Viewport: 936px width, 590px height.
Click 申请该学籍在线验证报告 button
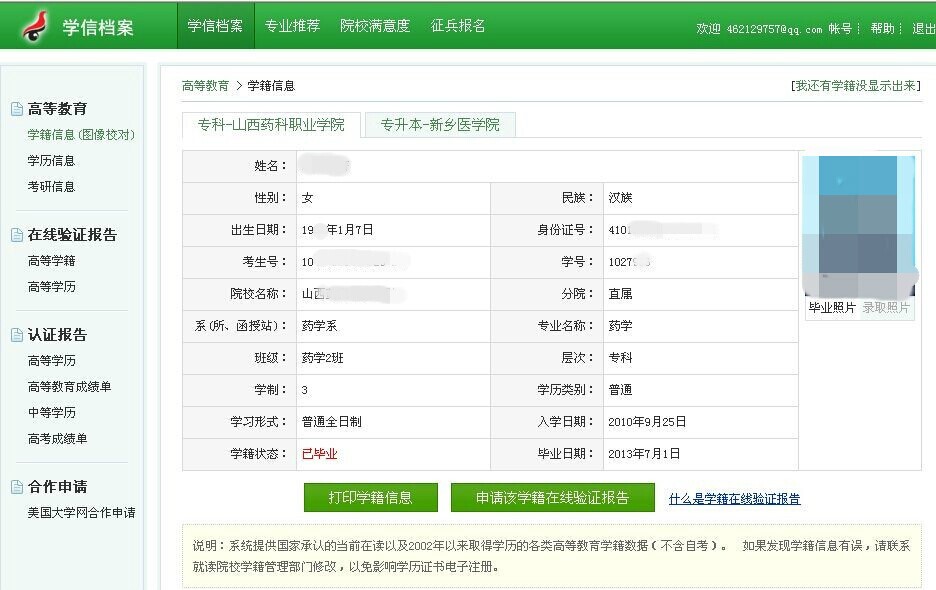click(552, 498)
